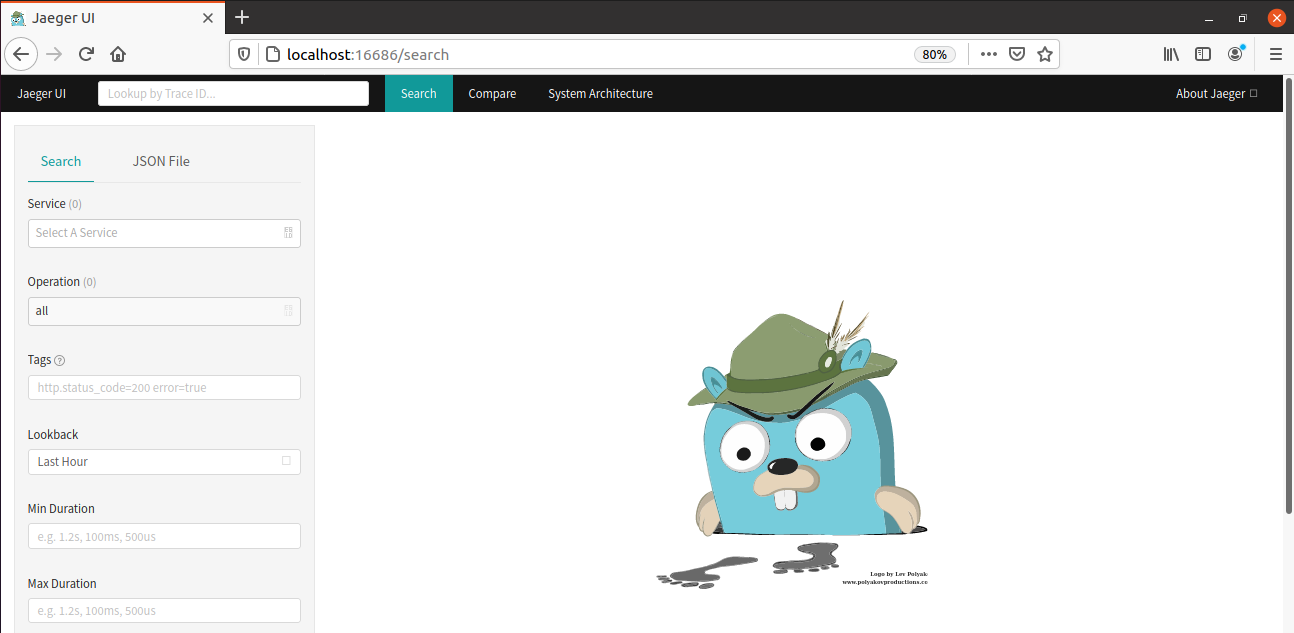Select the Jaeger UI browser tab
This screenshot has height=633, width=1294.
pos(112,18)
